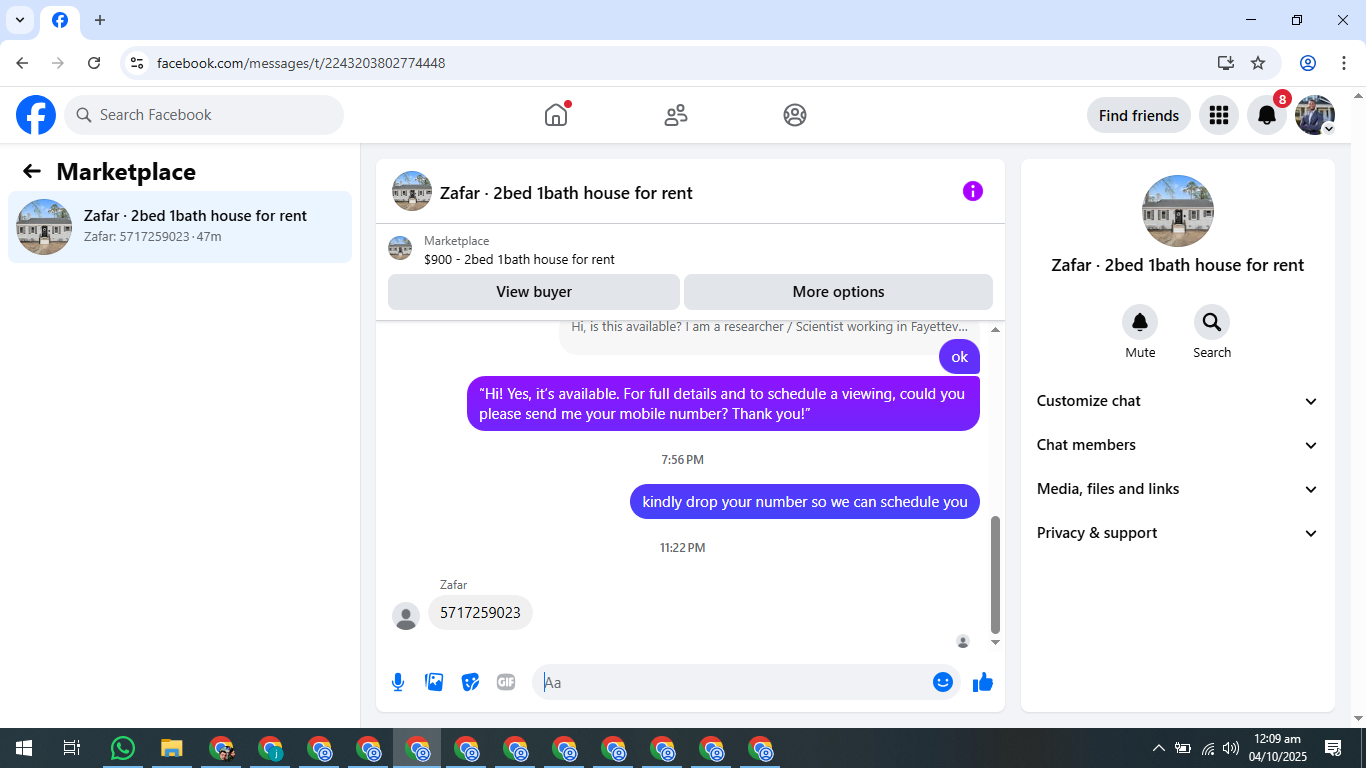Image resolution: width=1366 pixels, height=768 pixels.
Task: Show hidden system tray icons
Action: 1158,748
